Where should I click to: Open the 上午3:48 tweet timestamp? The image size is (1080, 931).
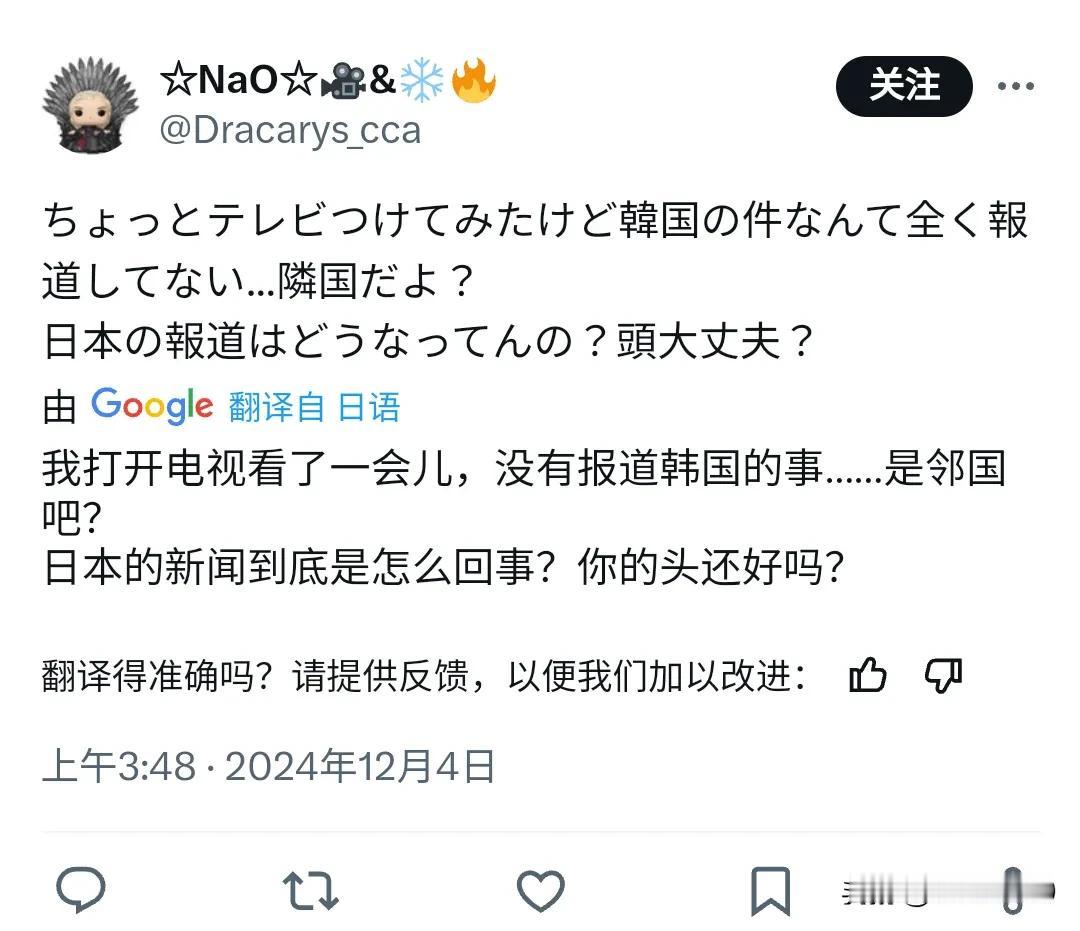point(118,766)
